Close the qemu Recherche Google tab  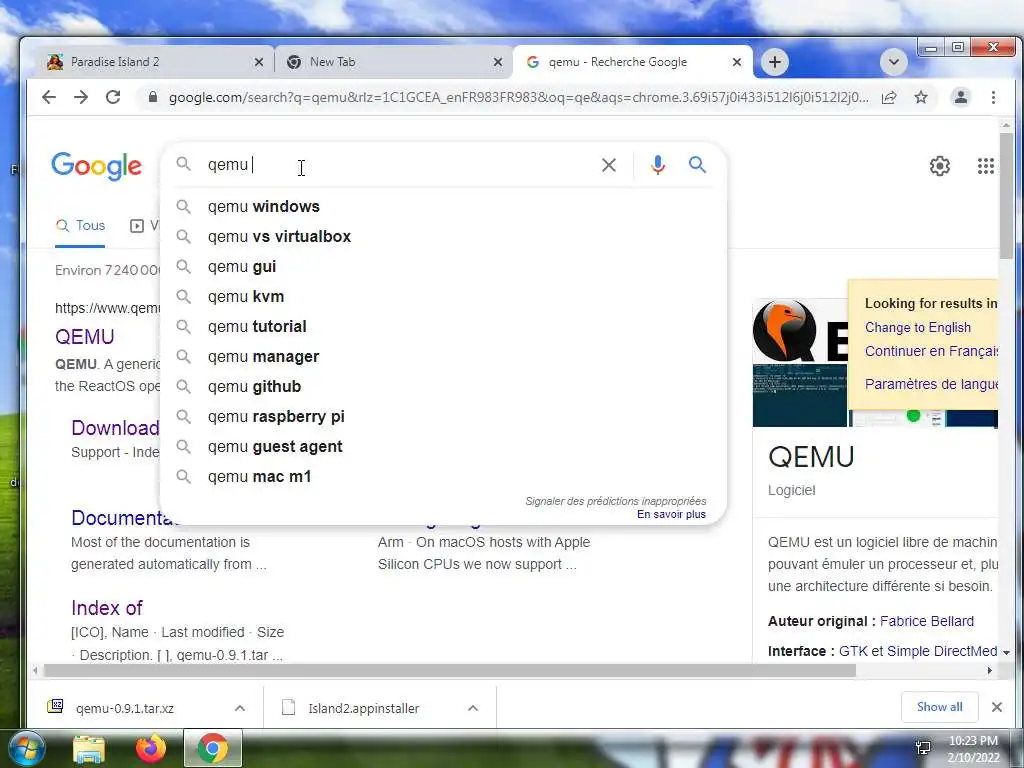pos(737,62)
